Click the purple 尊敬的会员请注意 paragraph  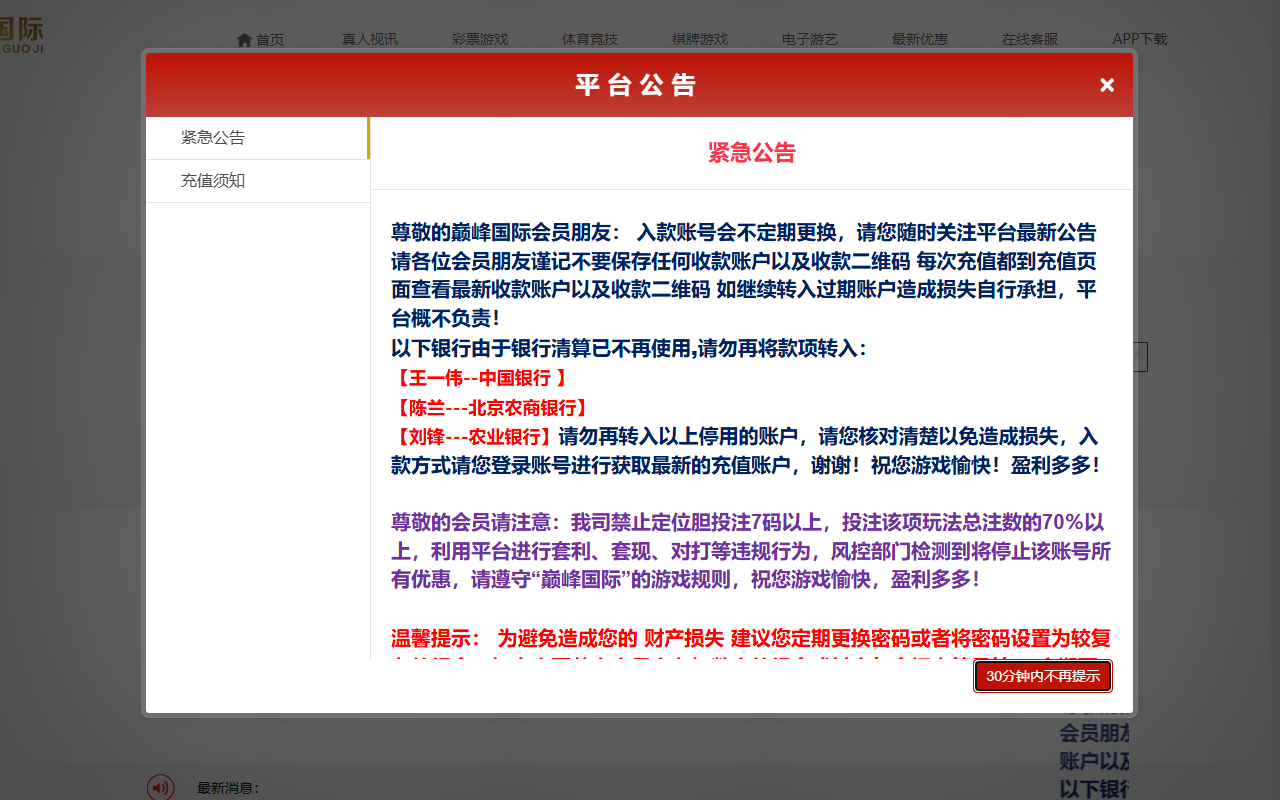point(750,551)
